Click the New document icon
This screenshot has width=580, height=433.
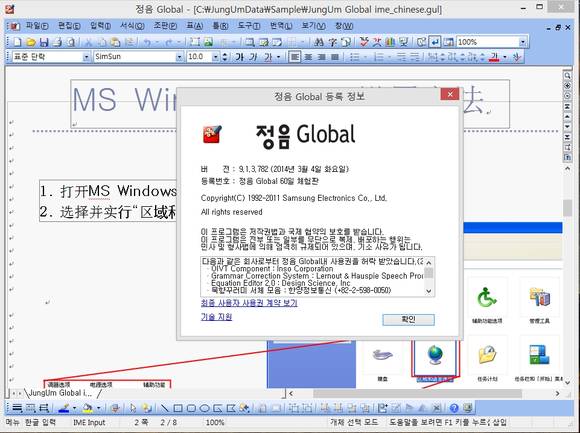[x=17, y=42]
